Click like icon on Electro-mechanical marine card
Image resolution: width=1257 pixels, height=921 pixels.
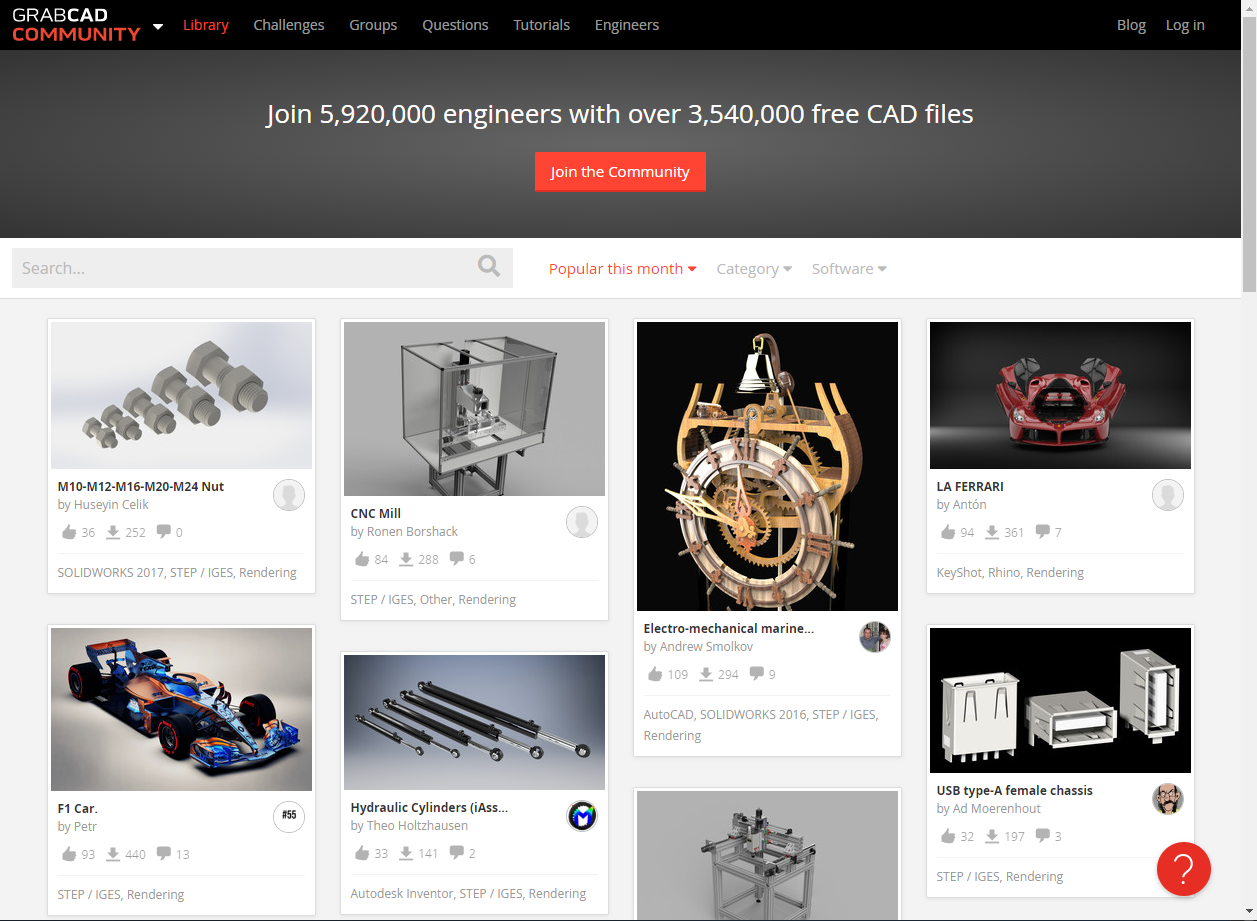point(656,674)
